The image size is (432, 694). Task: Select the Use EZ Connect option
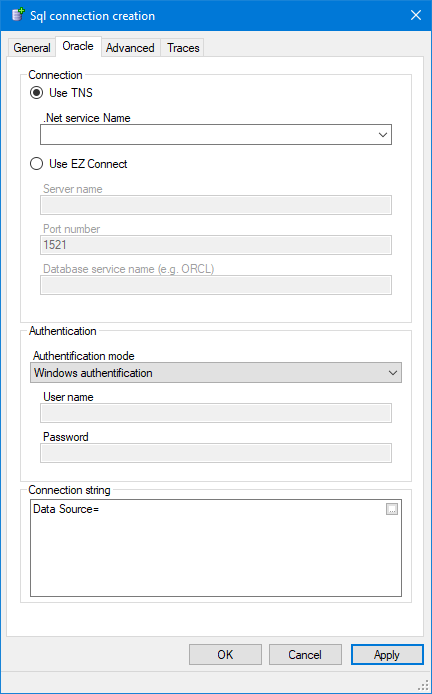pos(36,164)
